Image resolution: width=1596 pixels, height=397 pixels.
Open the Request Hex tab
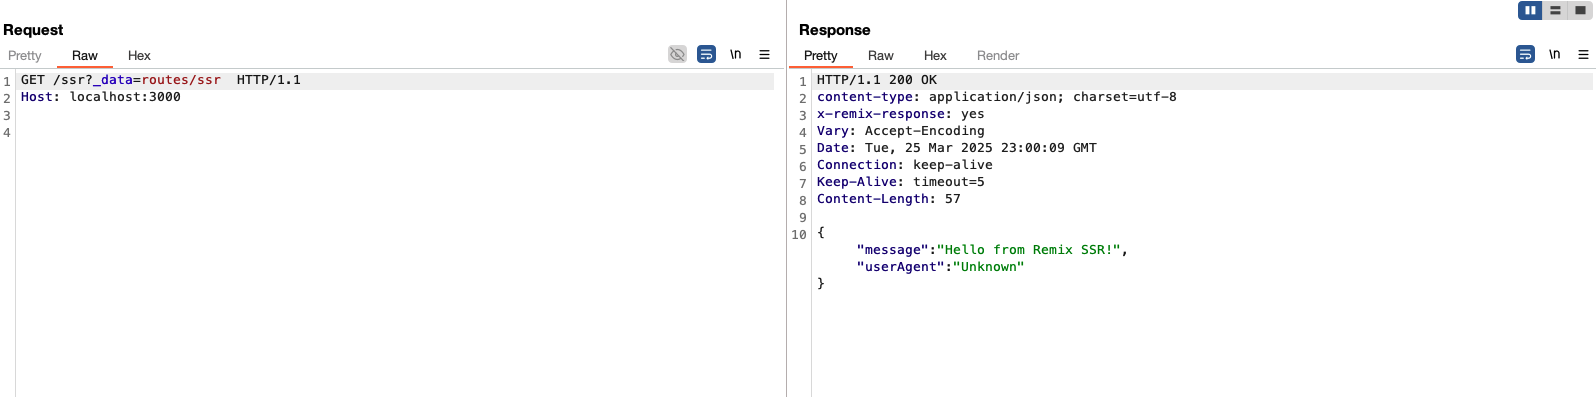(139, 56)
